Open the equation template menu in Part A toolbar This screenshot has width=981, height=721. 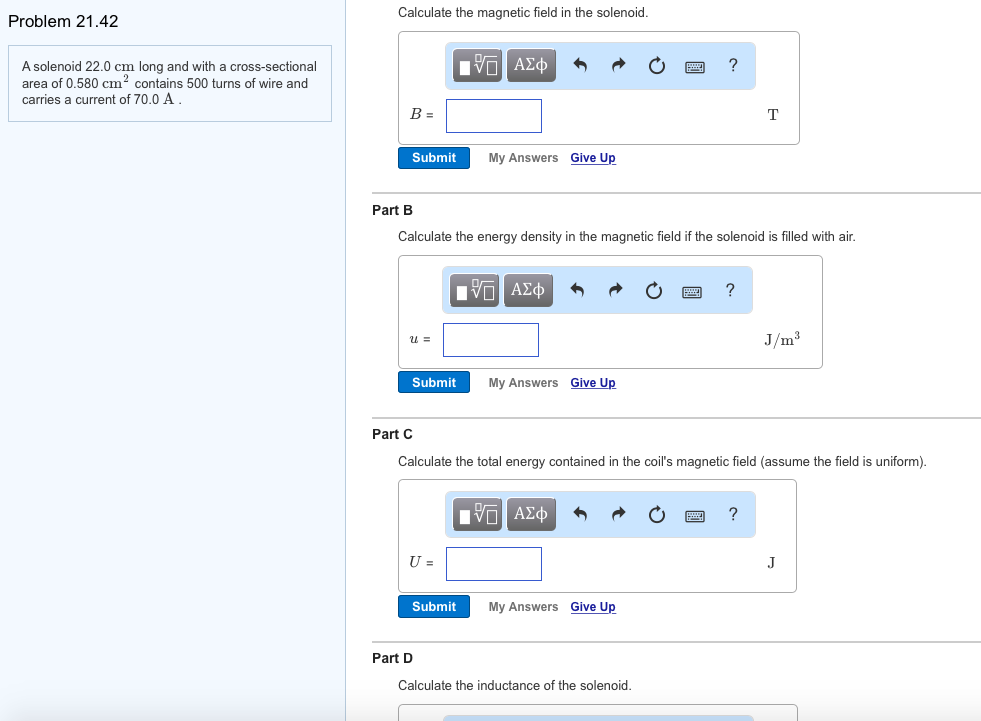tap(477, 65)
